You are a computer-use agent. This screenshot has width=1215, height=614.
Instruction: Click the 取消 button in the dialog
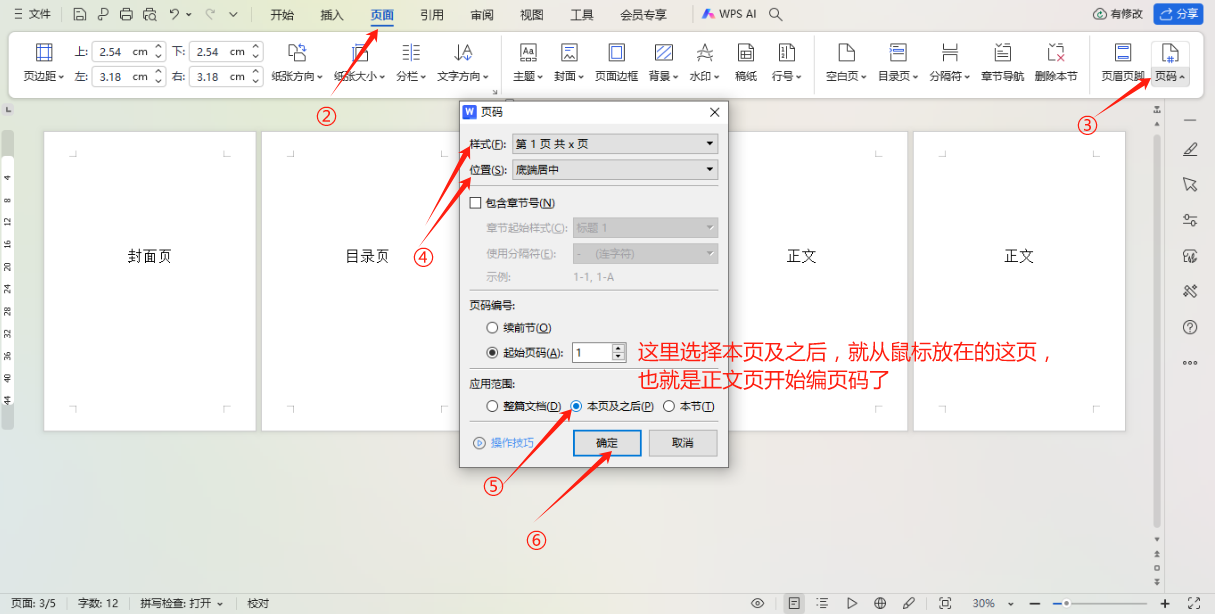[683, 443]
